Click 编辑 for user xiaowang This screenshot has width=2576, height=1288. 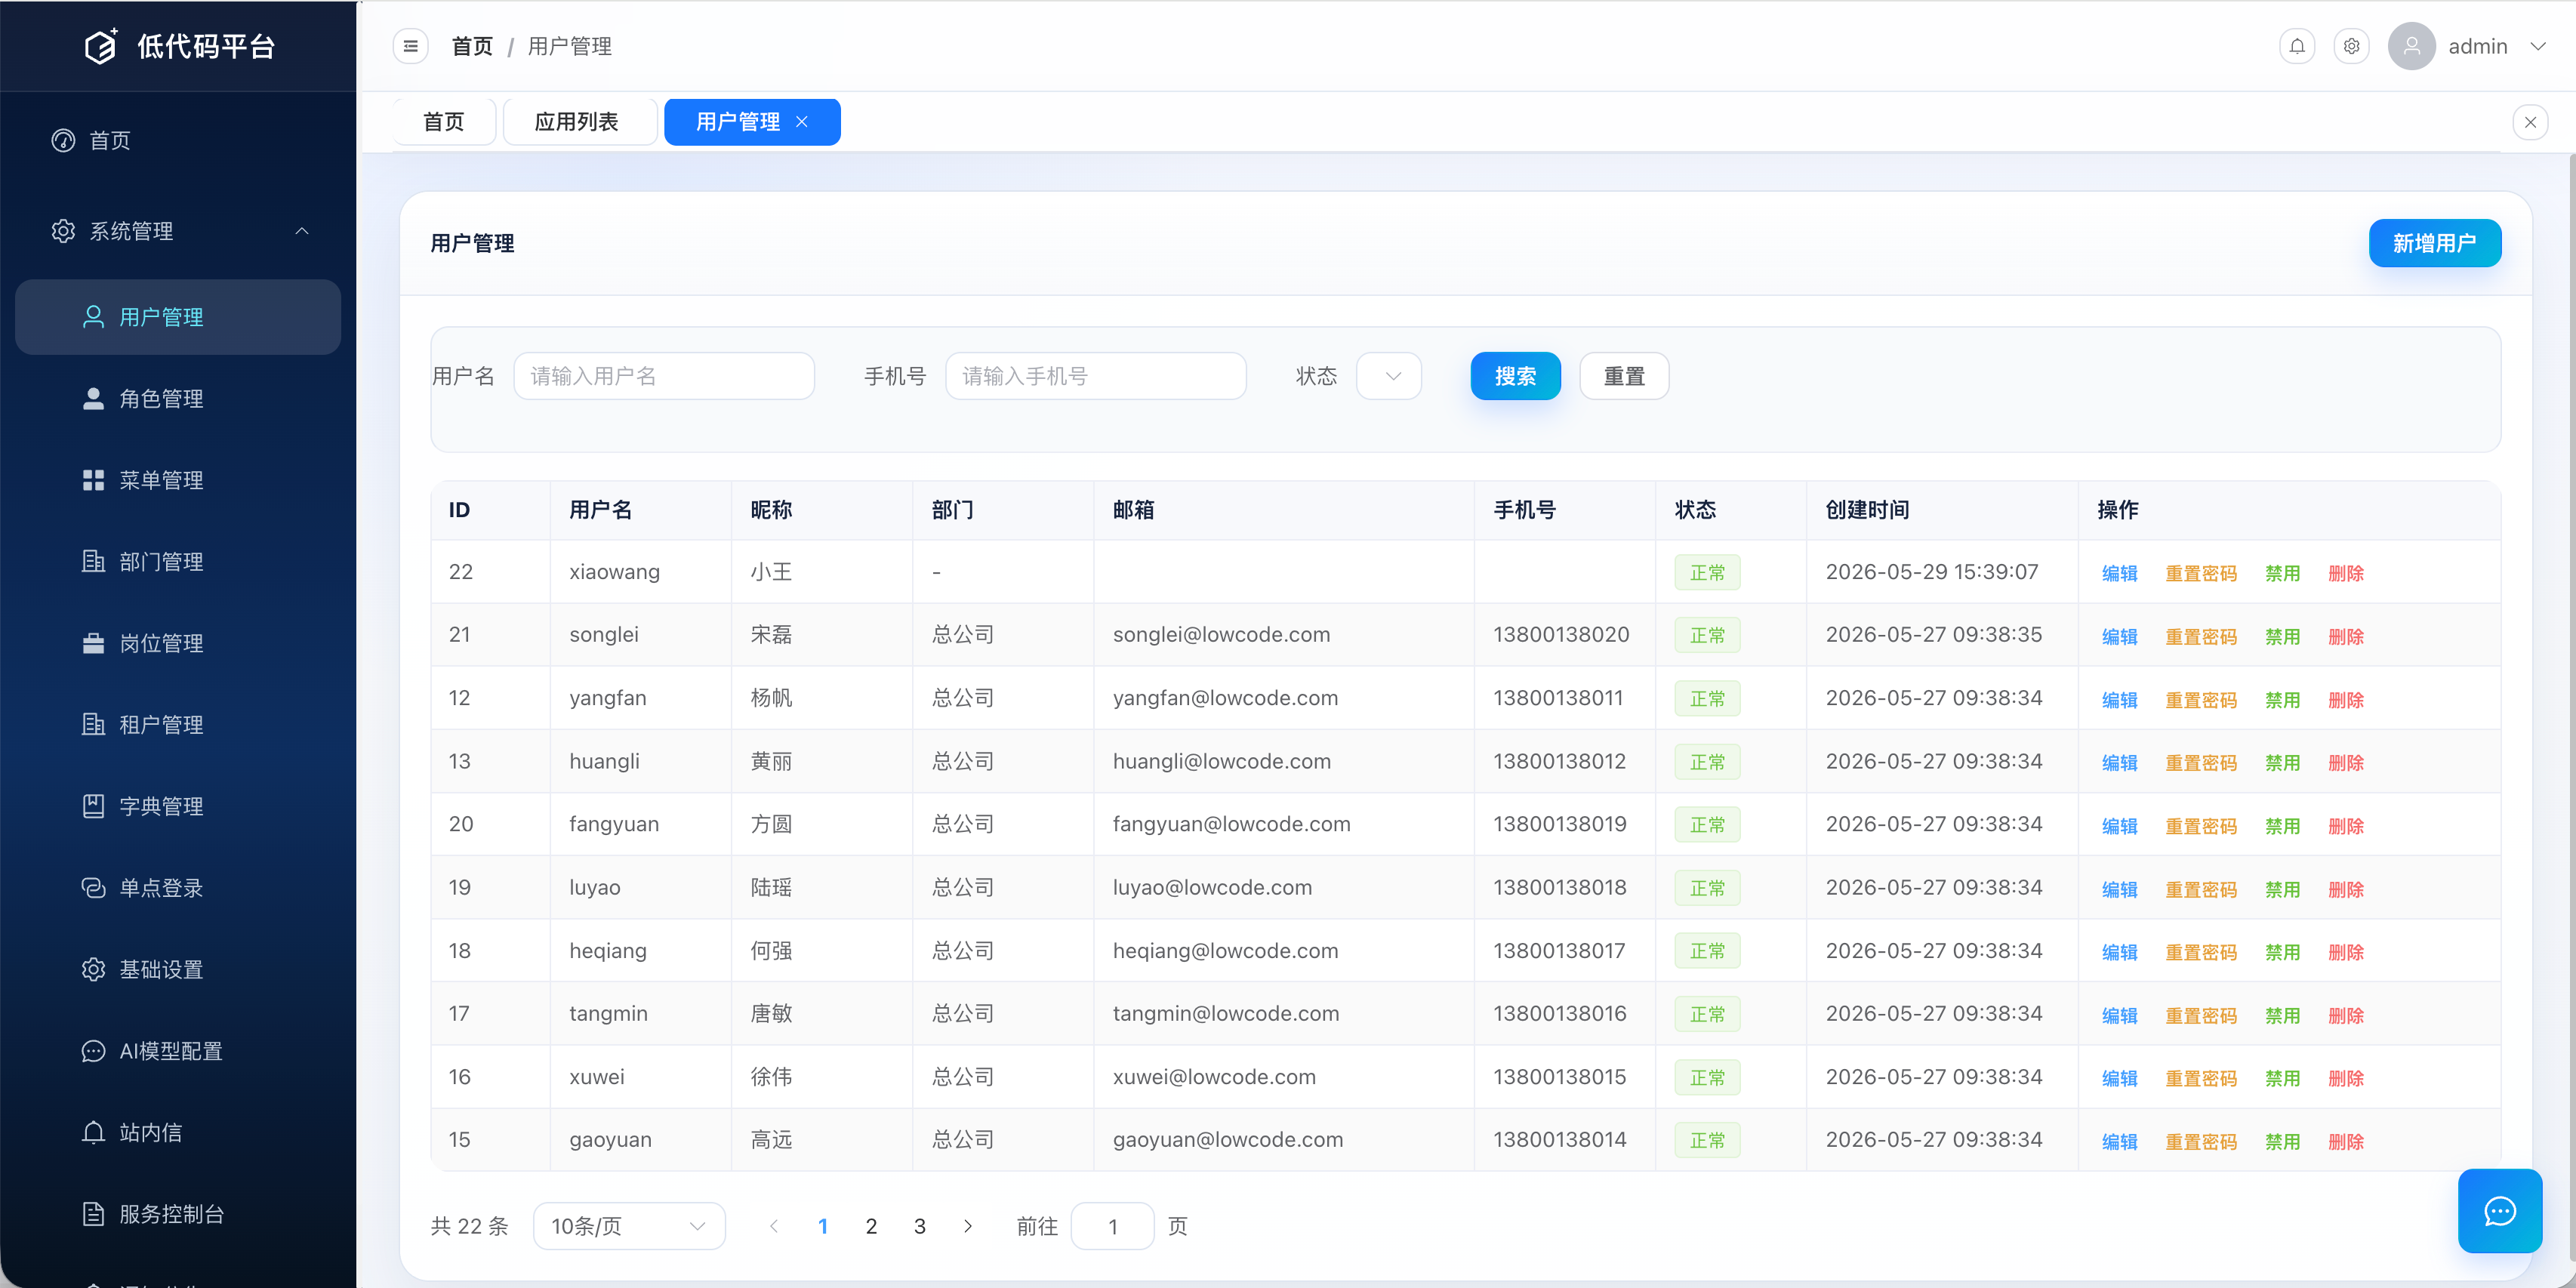pyautogui.click(x=2119, y=573)
